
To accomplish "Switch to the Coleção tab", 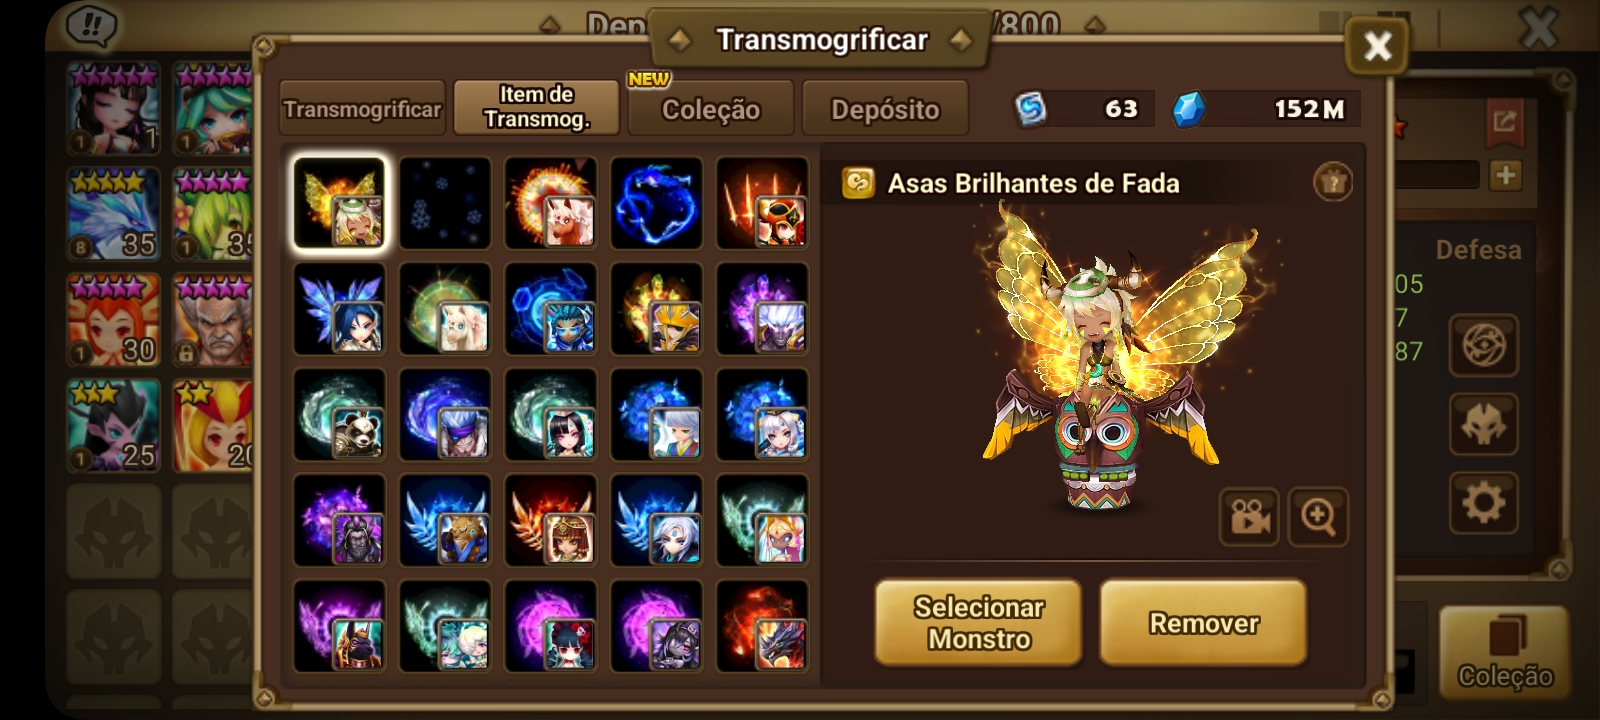I will (x=711, y=108).
